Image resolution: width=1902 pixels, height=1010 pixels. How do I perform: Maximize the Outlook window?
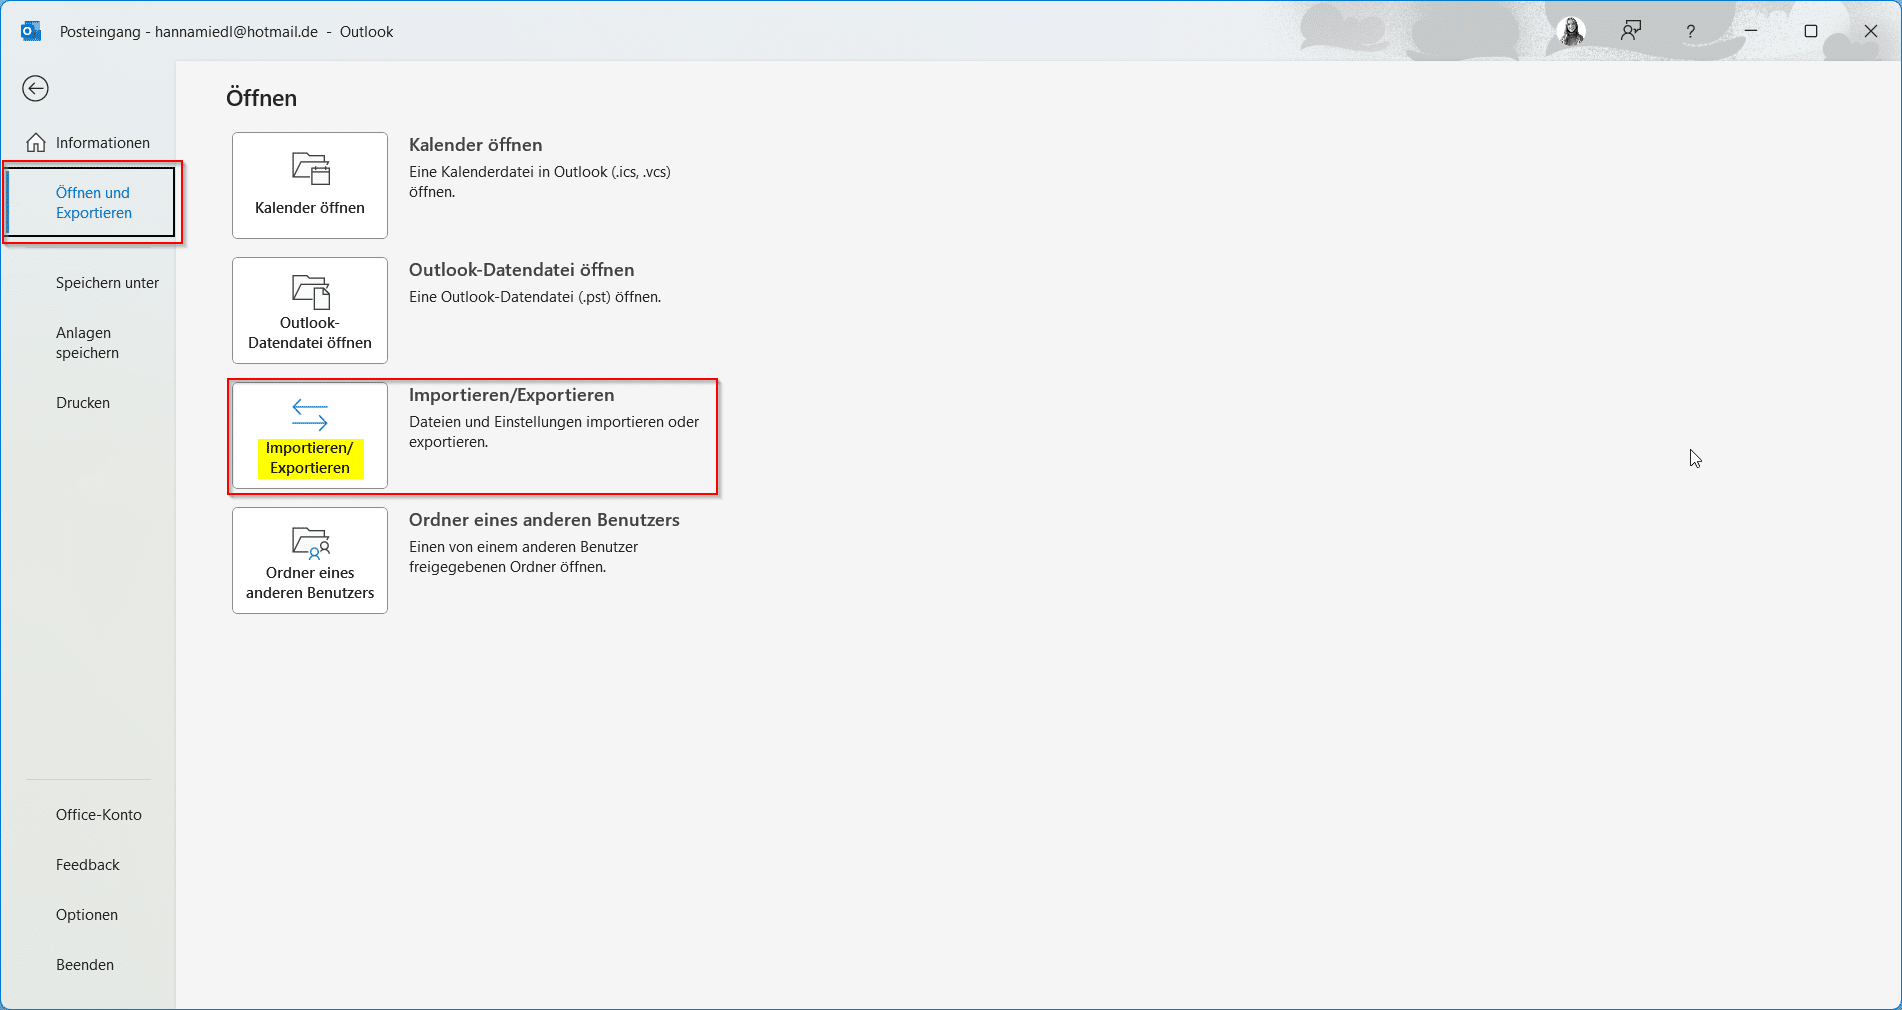pos(1810,32)
